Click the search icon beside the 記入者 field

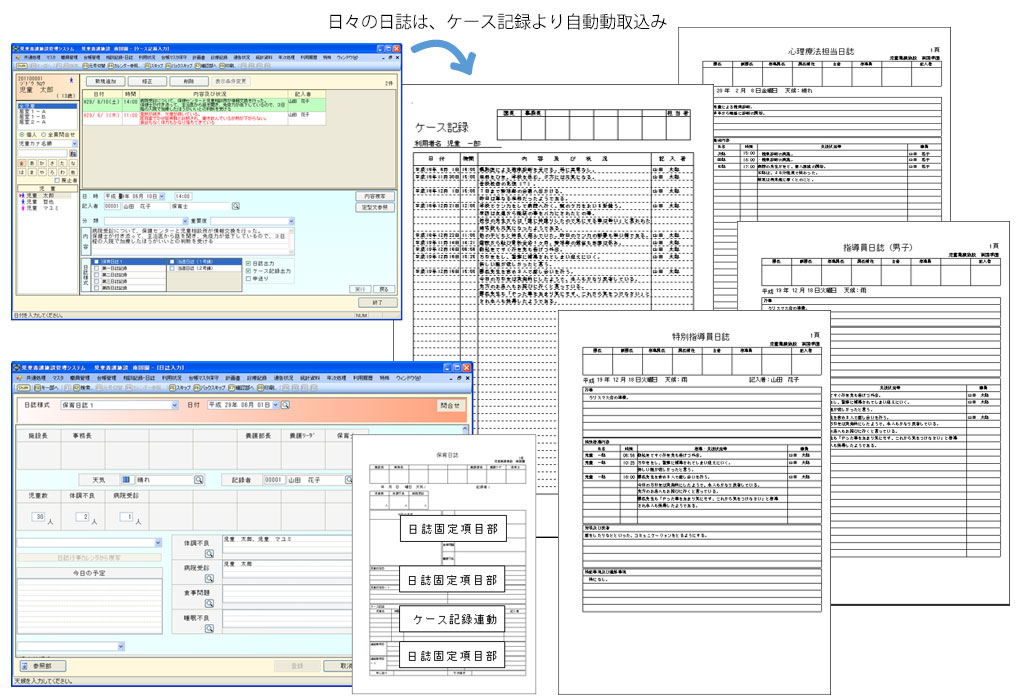coord(236,206)
